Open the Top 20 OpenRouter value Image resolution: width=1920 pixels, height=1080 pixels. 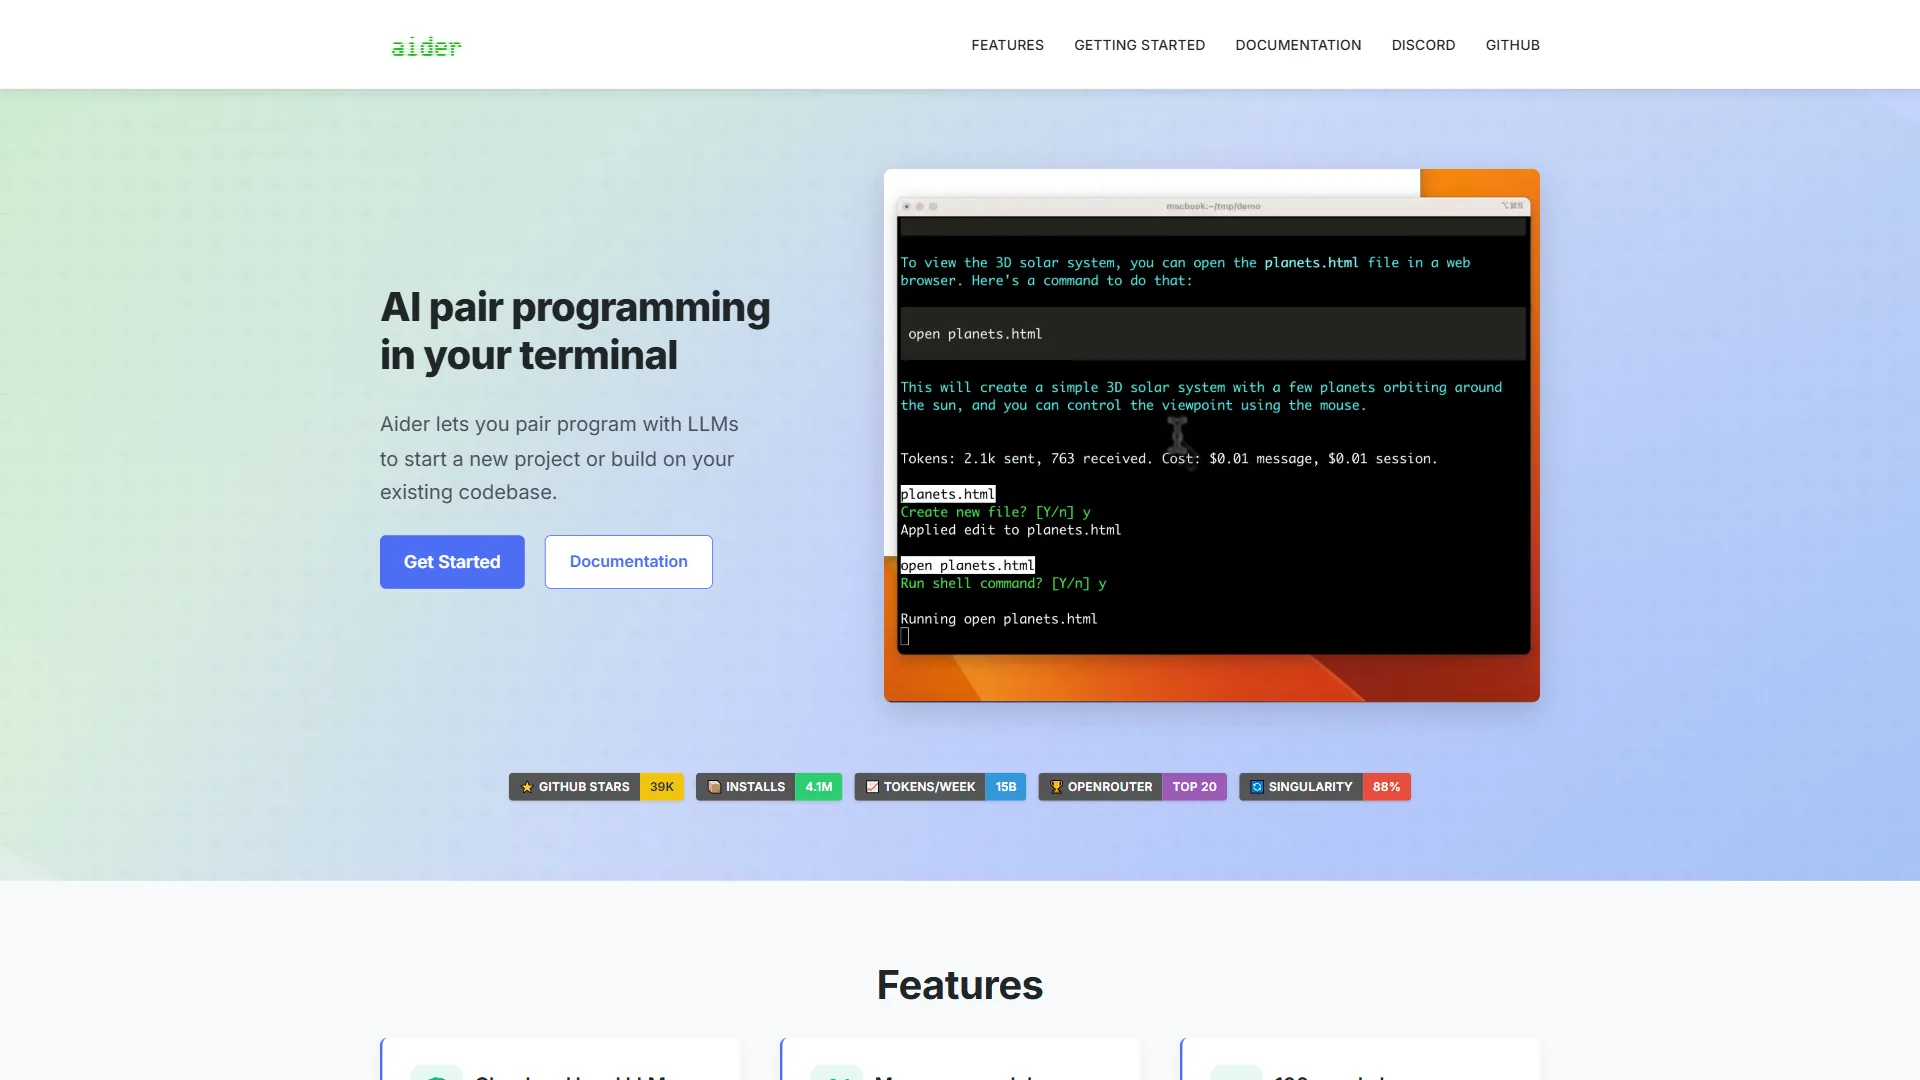[x=1195, y=787]
